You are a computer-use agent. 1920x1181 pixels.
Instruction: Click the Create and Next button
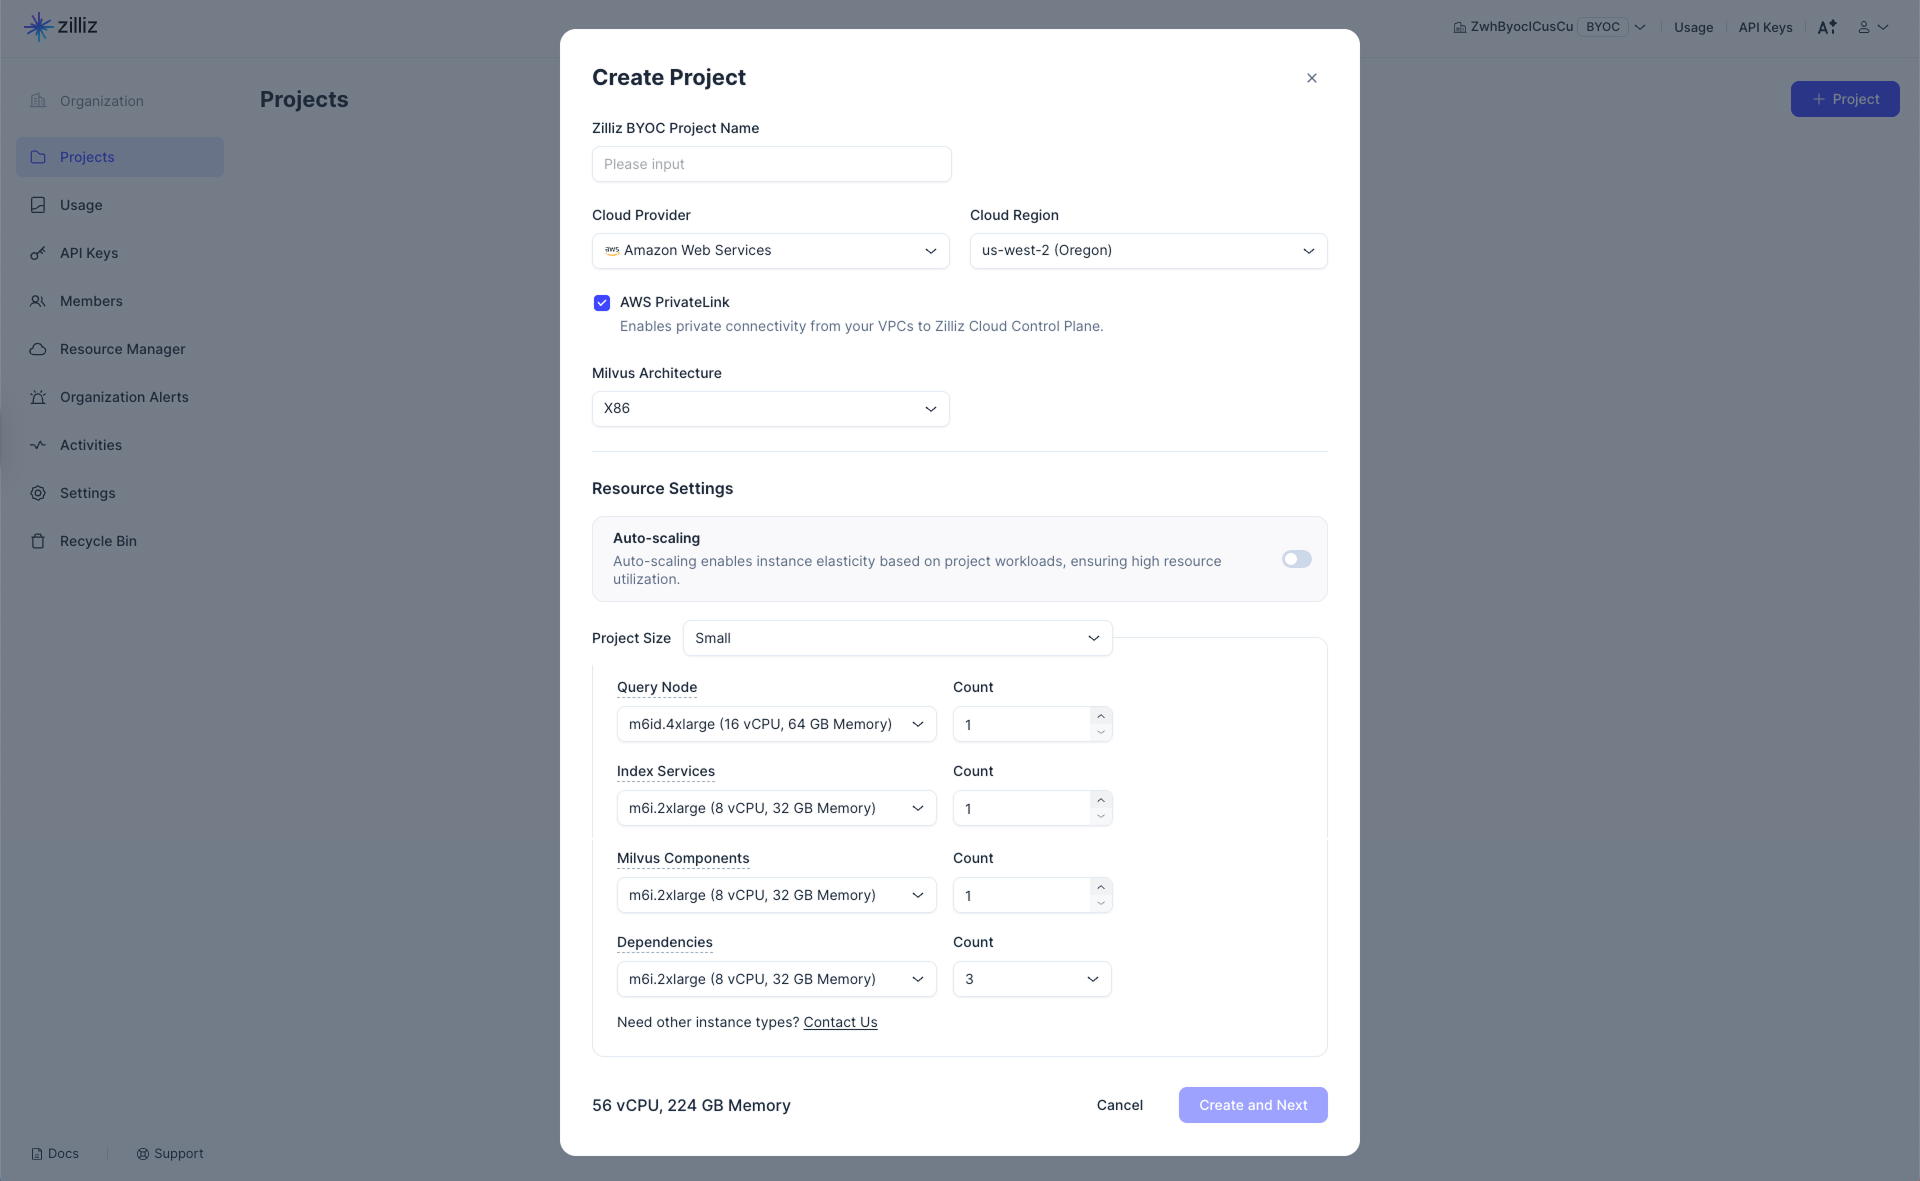[x=1253, y=1105]
